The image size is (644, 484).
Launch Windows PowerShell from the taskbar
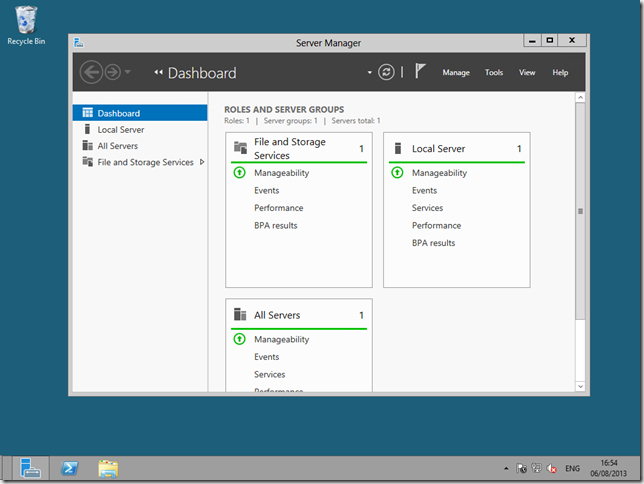pos(69,468)
